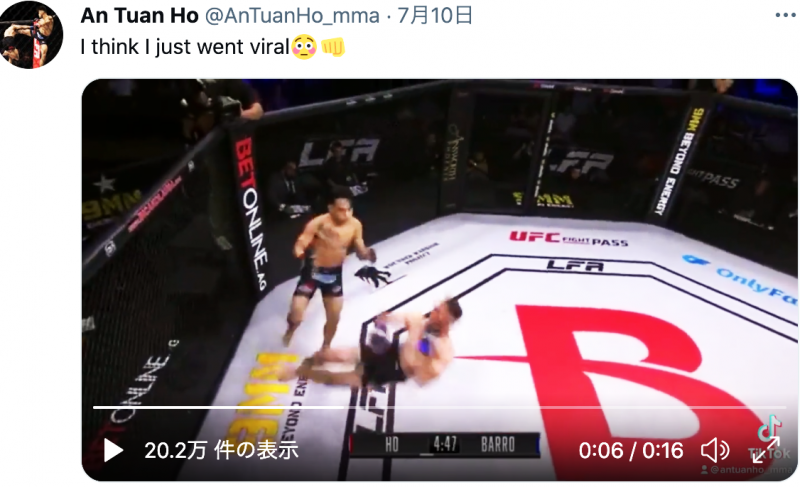800x487 pixels.
Task: Click the video frame showing the fighters
Action: pyautogui.click(x=439, y=255)
